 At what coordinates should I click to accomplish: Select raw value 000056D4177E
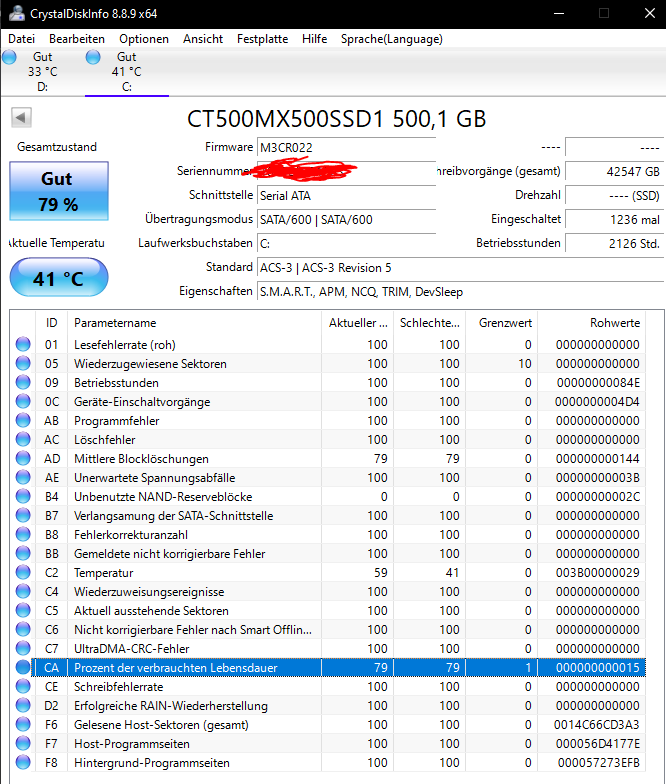(598, 744)
